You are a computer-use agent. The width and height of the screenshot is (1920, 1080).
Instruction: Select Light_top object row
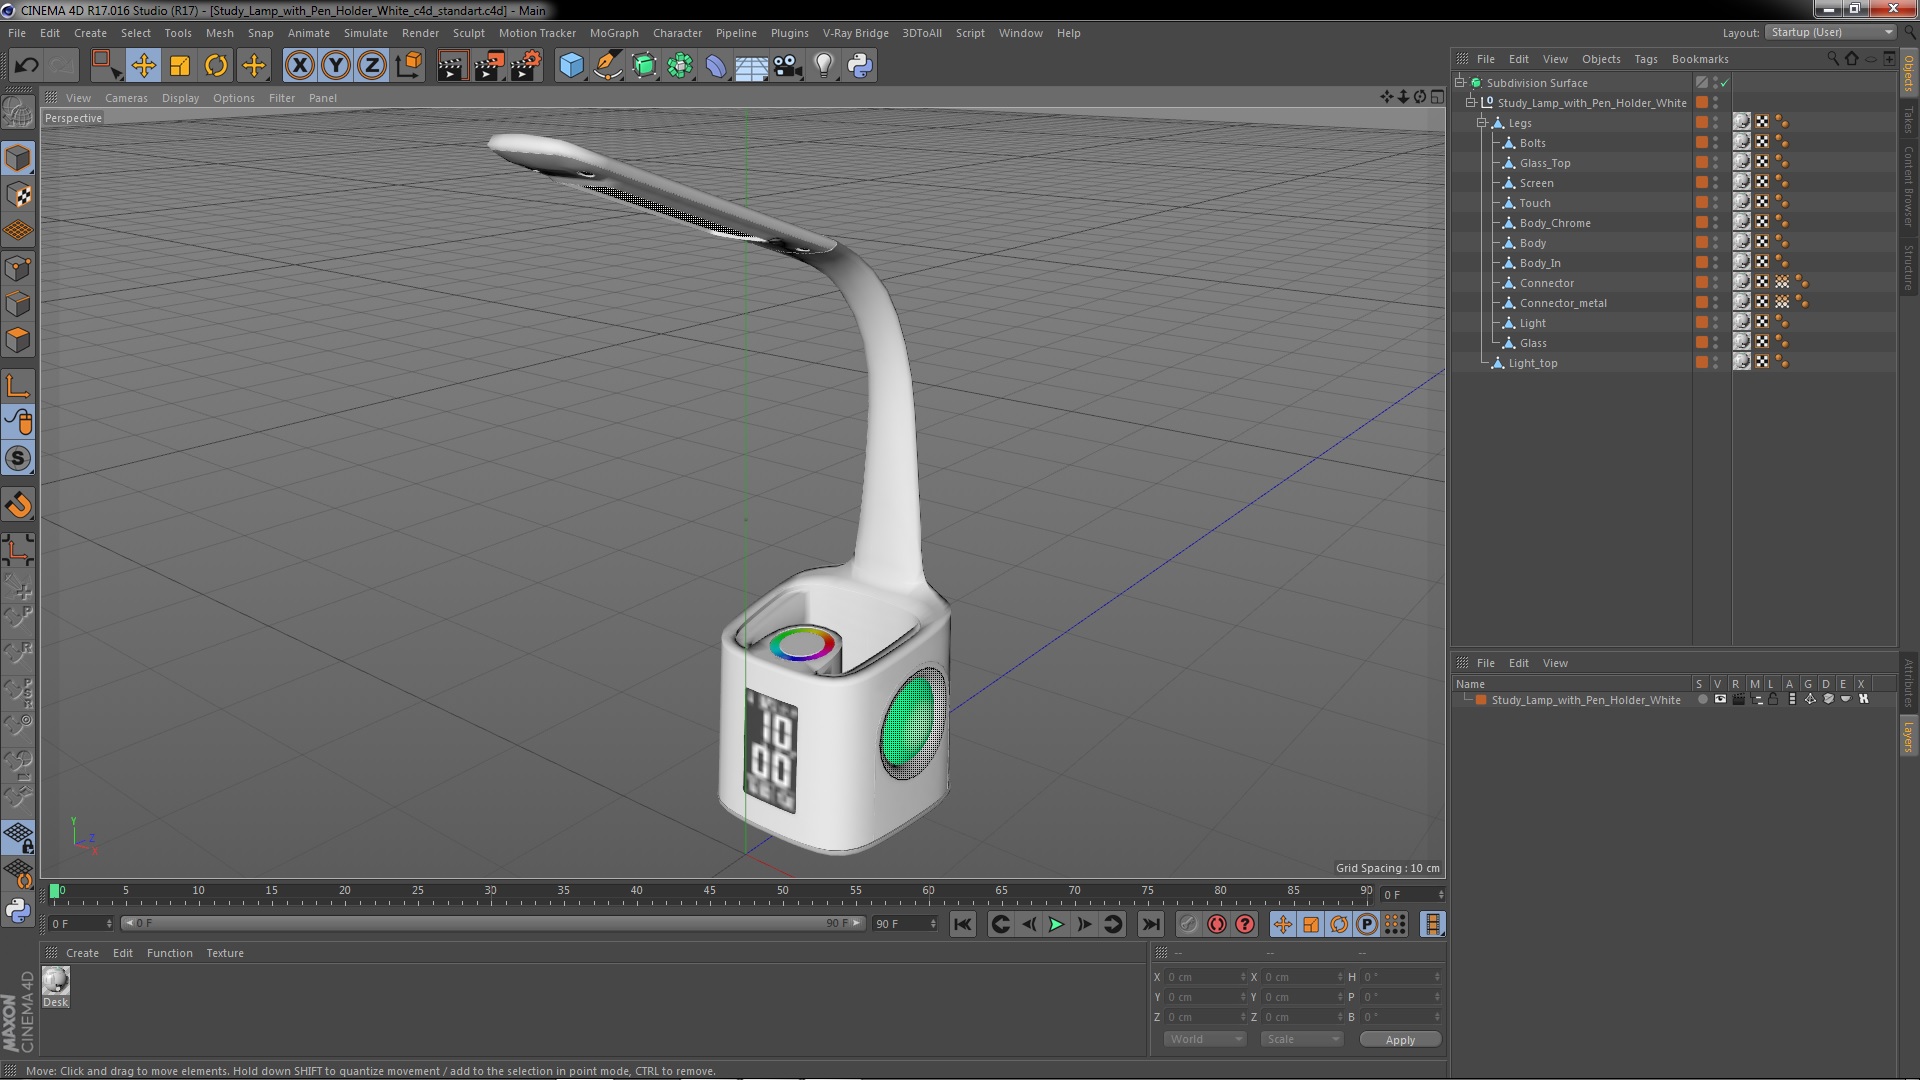coord(1532,363)
